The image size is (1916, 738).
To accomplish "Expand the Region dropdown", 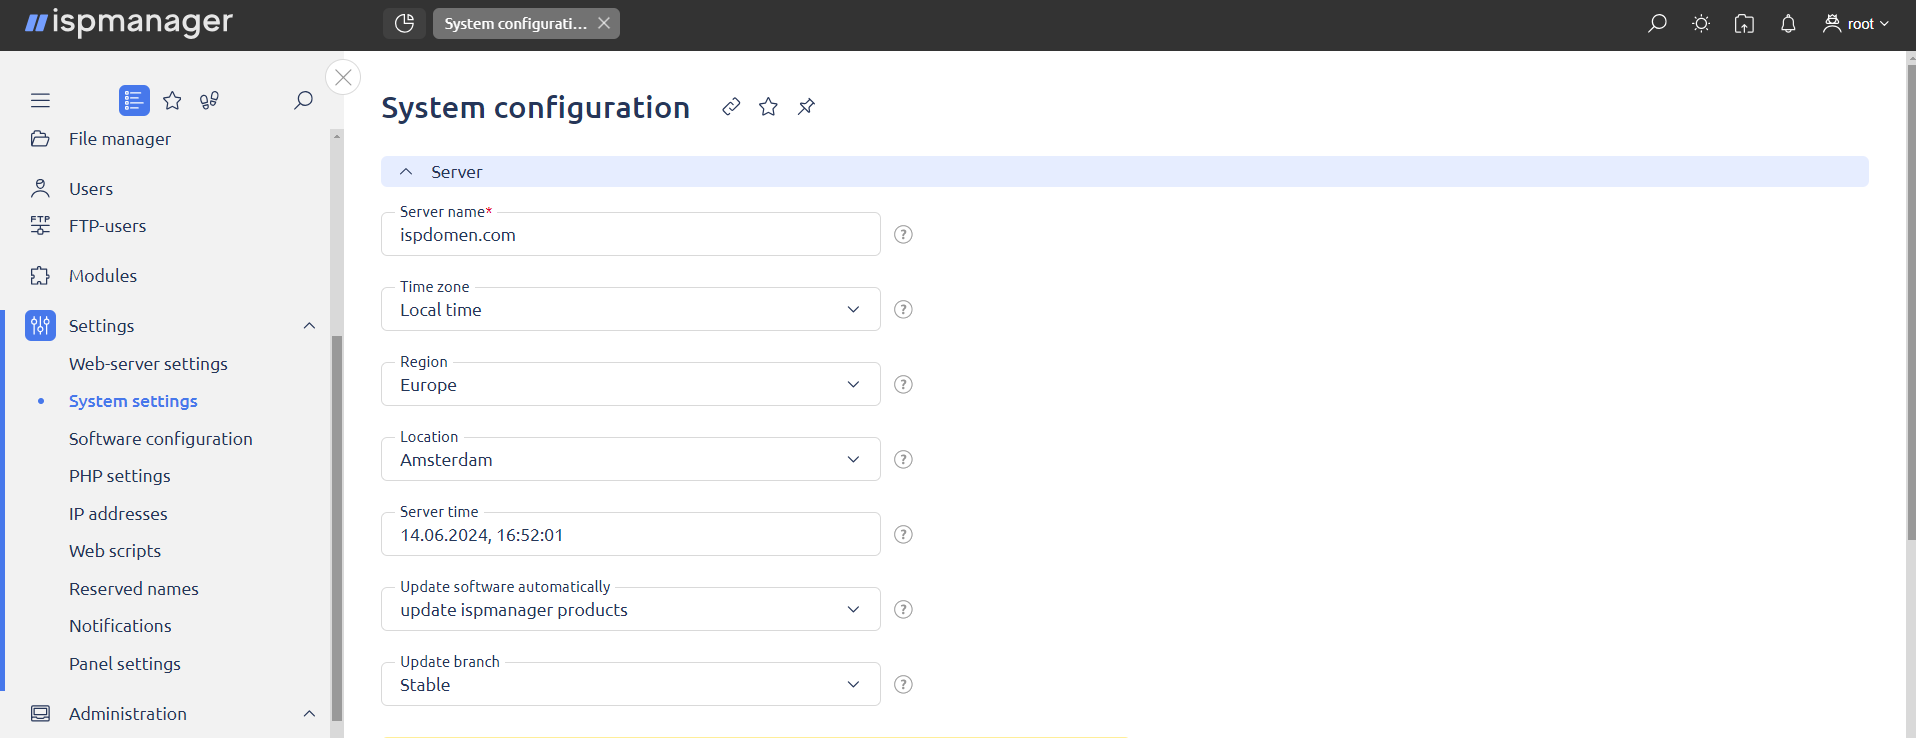I will click(630, 385).
